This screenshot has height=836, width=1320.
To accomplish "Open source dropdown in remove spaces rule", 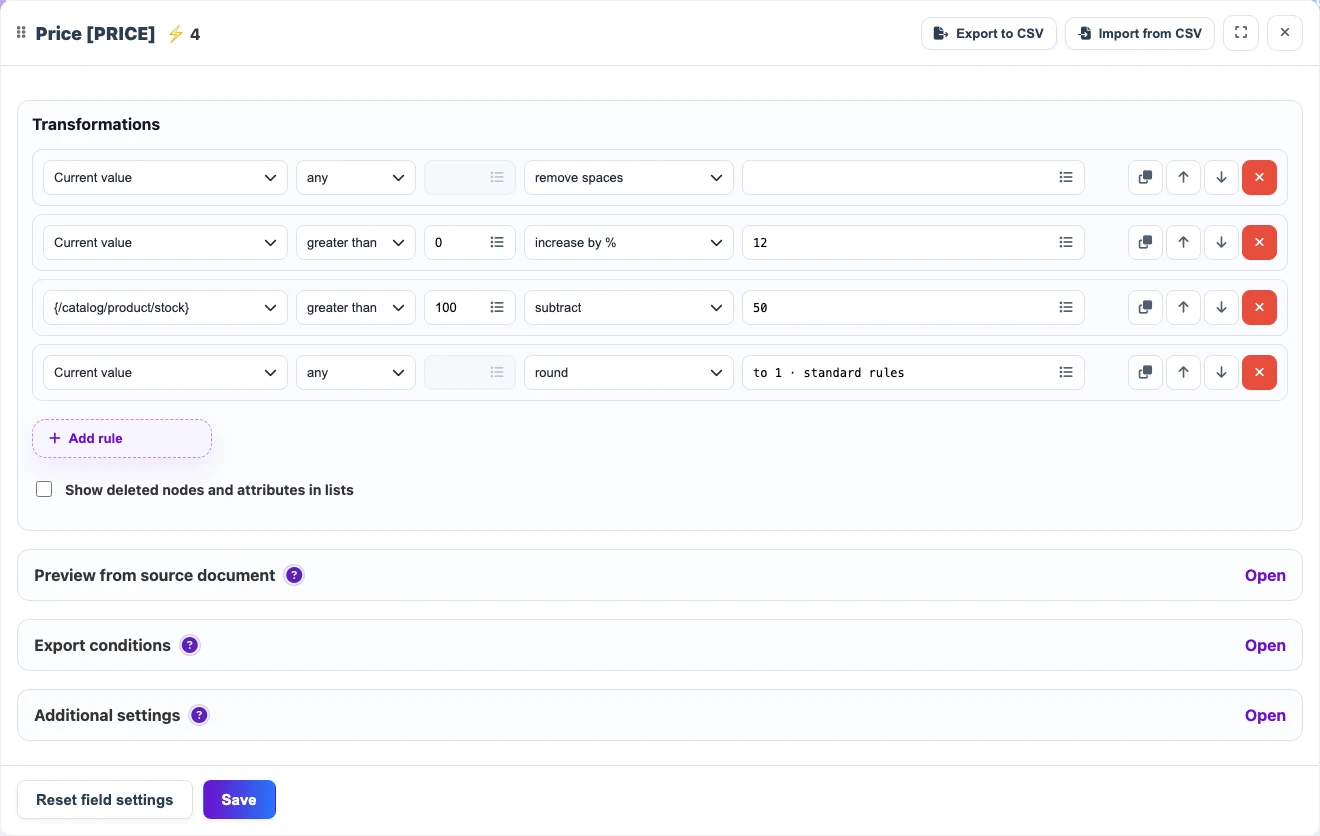I will click(x=165, y=177).
